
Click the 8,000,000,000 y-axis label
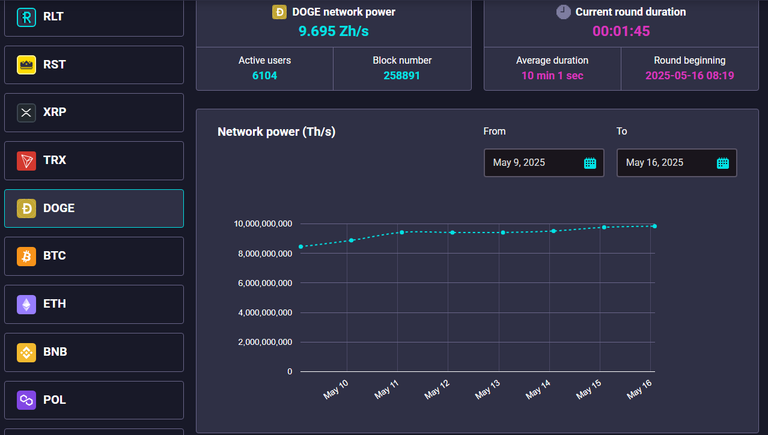point(265,254)
